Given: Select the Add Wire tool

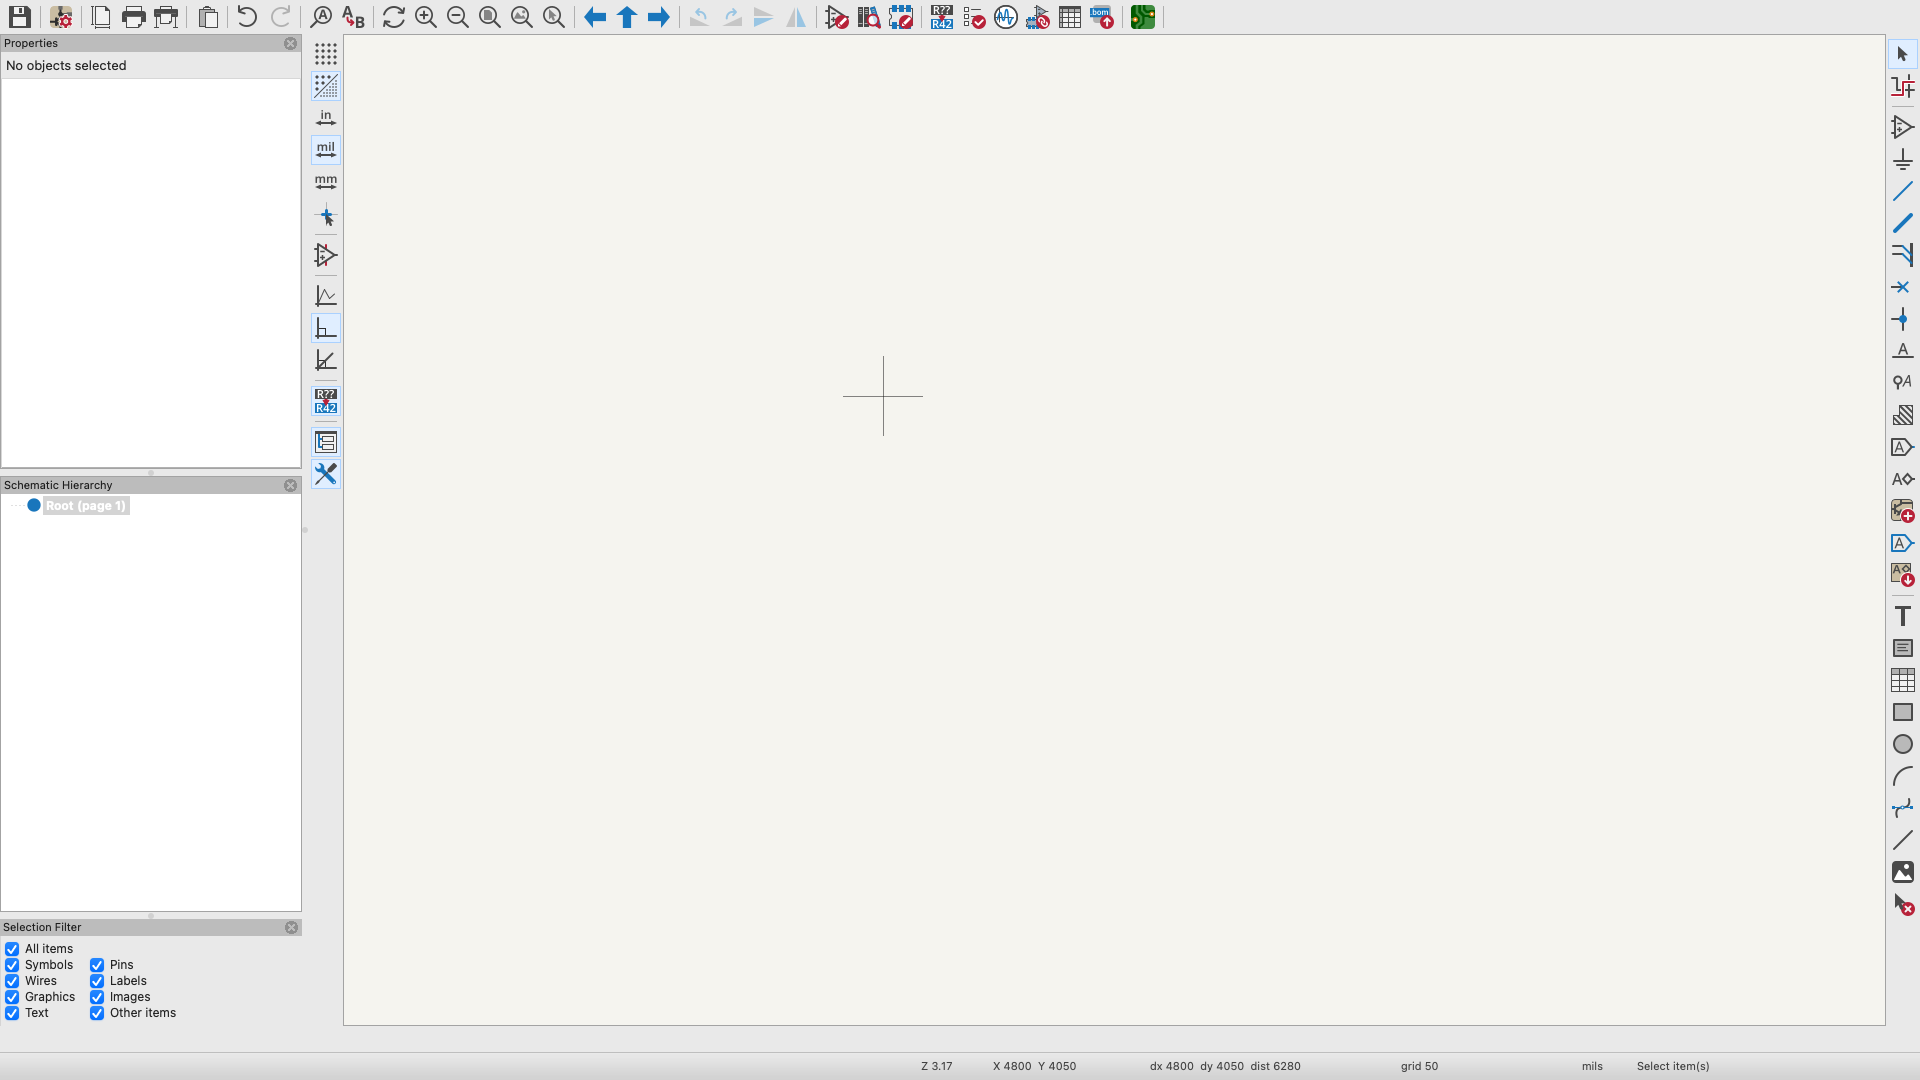Looking at the screenshot, I should pyautogui.click(x=1902, y=191).
